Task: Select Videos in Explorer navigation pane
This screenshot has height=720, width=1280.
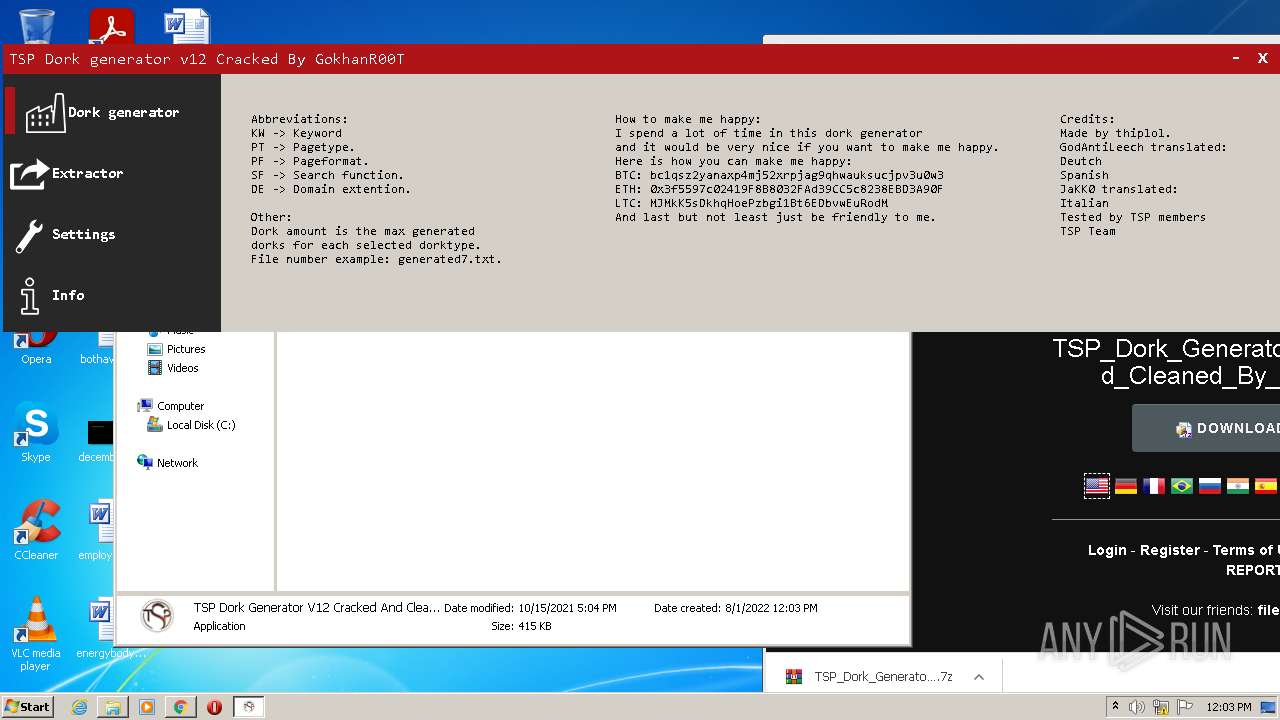Action: tap(174, 368)
